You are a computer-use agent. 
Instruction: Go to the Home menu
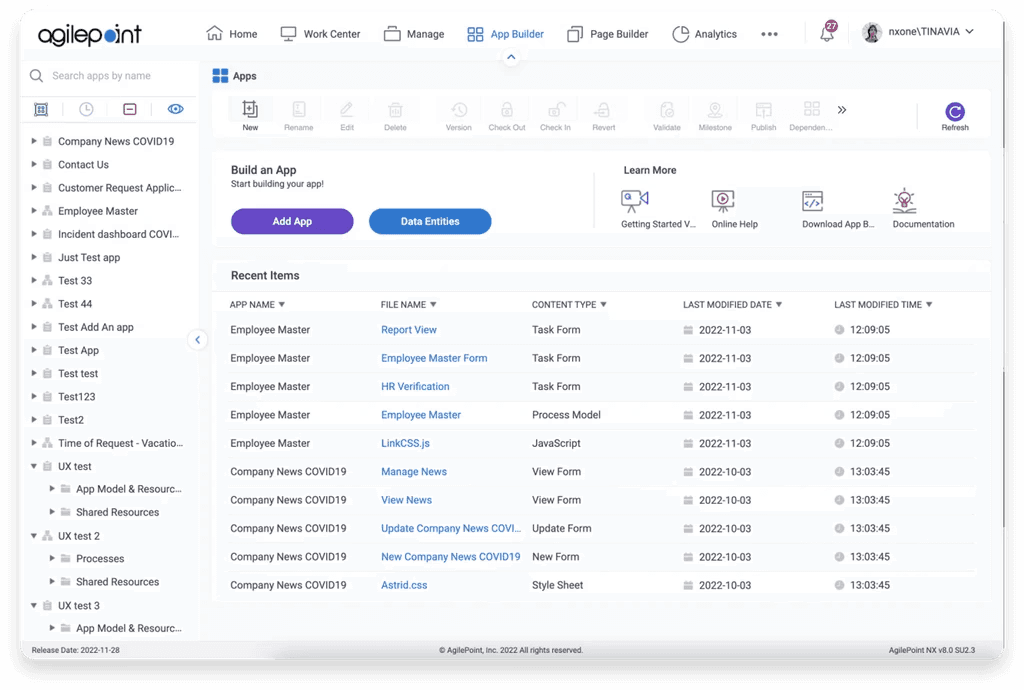pyautogui.click(x=232, y=33)
